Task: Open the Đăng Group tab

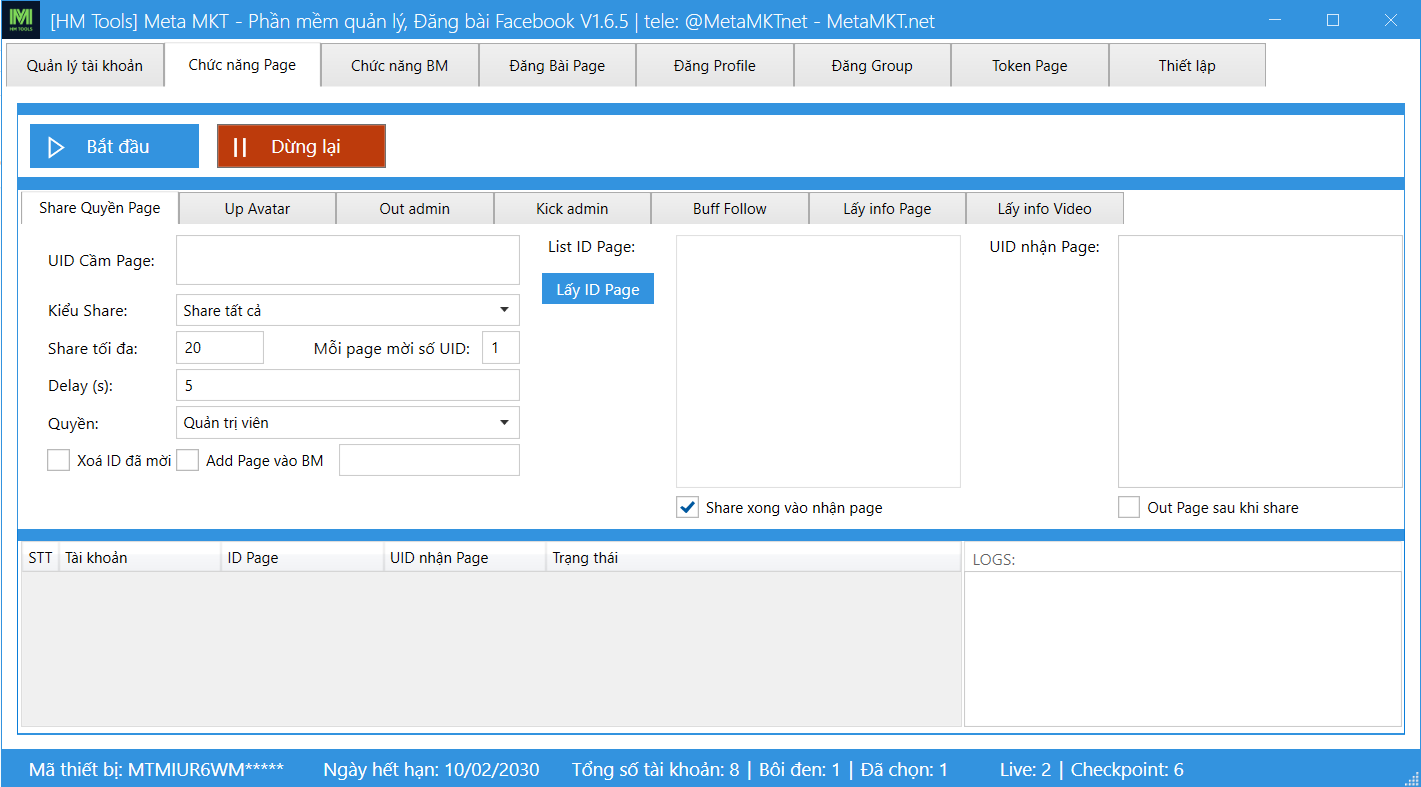Action: coord(872,66)
